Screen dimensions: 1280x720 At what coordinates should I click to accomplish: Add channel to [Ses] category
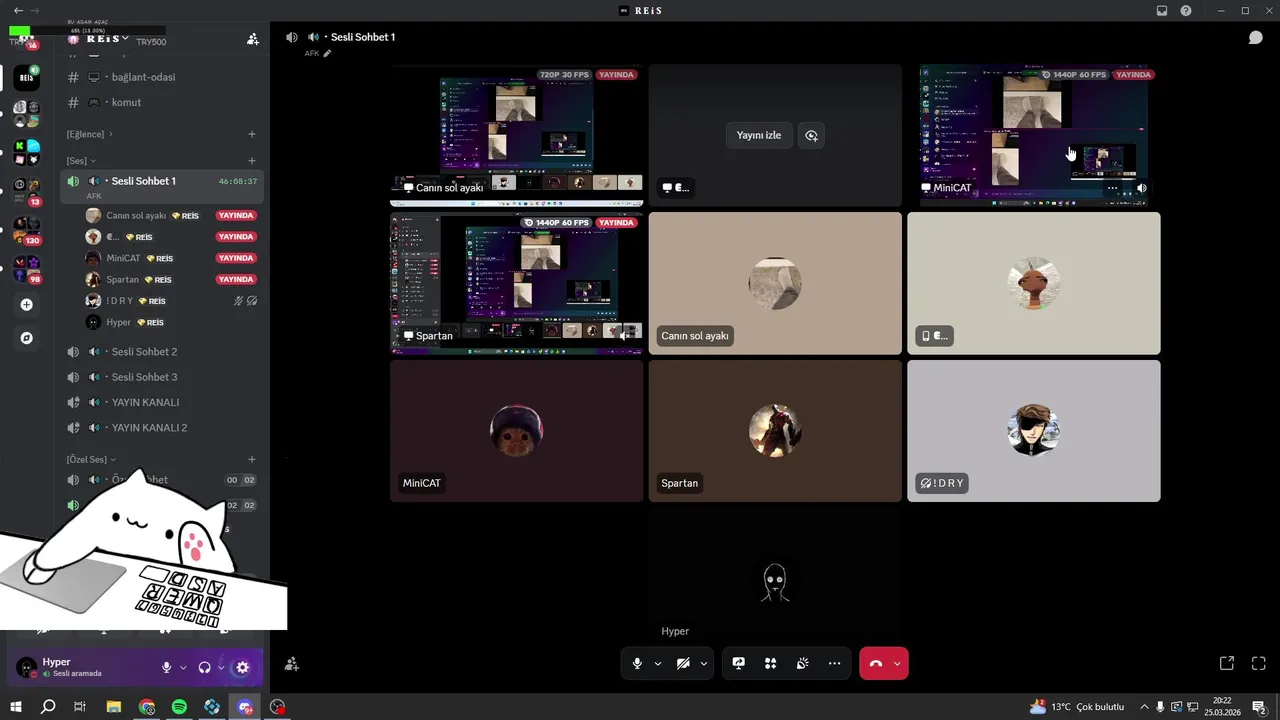tap(252, 161)
